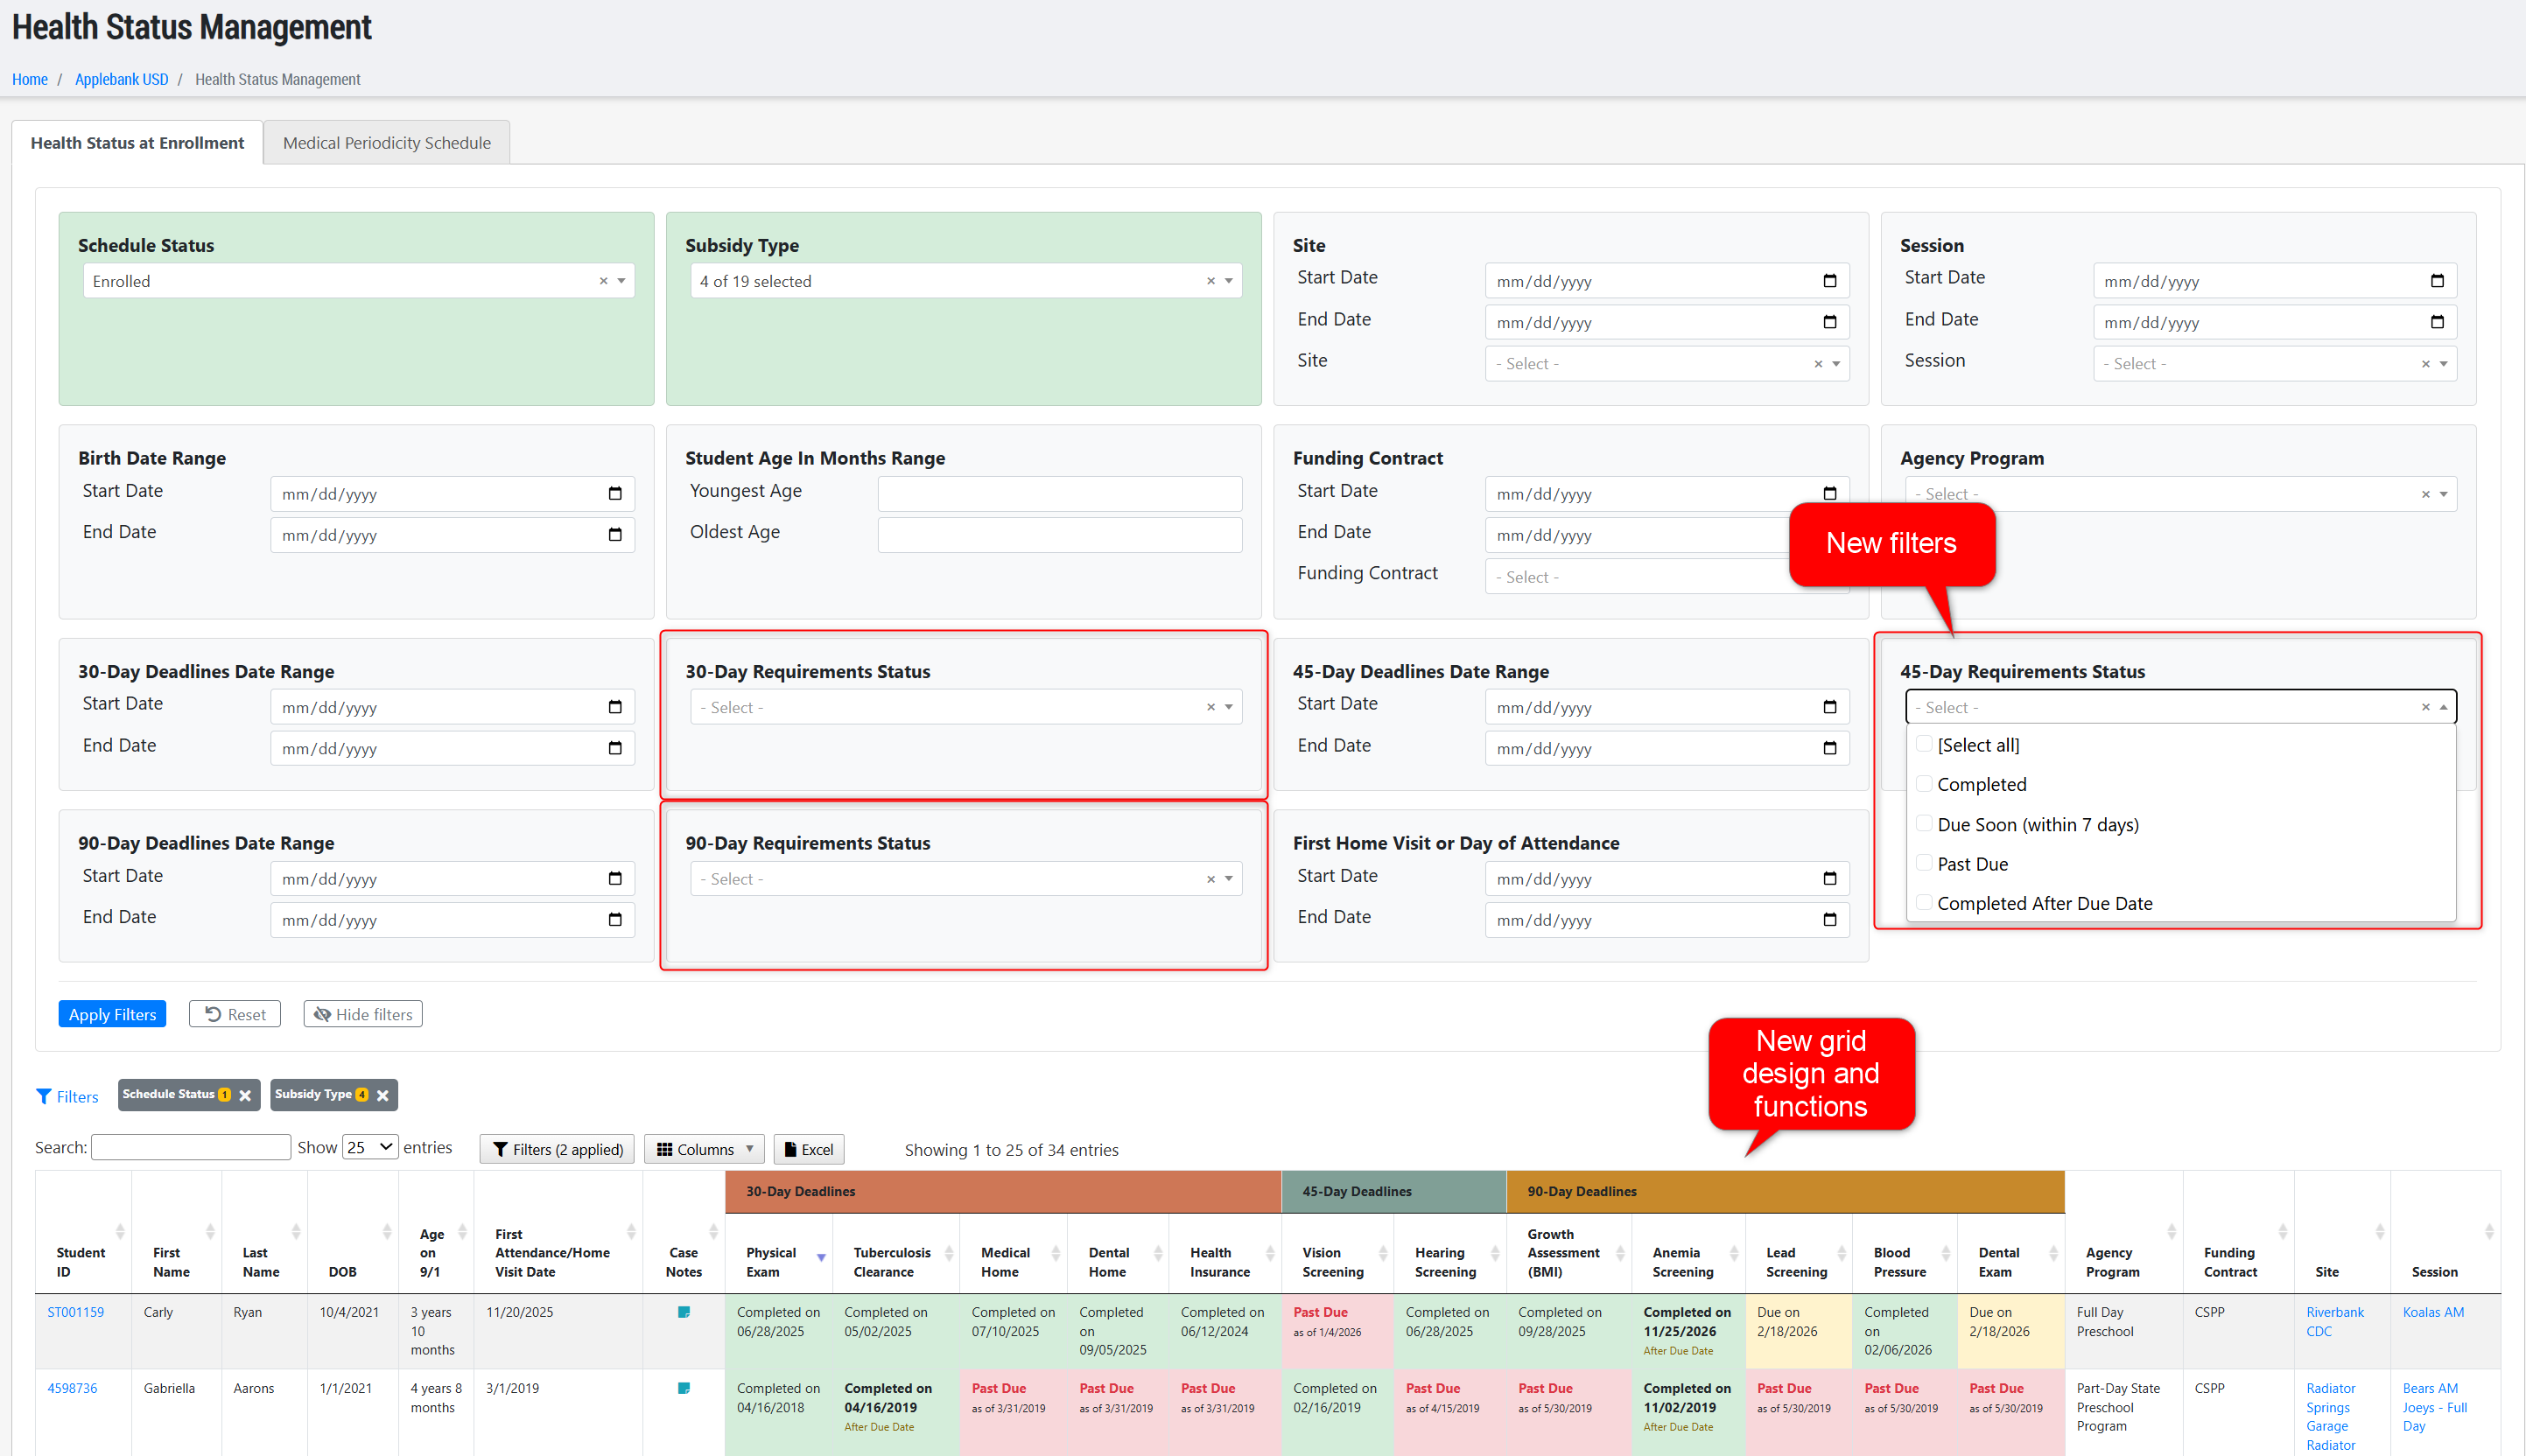Screen dimensions: 2526x1456
Task: Open calendar for Birth Date Range End Date
Action: [615, 535]
